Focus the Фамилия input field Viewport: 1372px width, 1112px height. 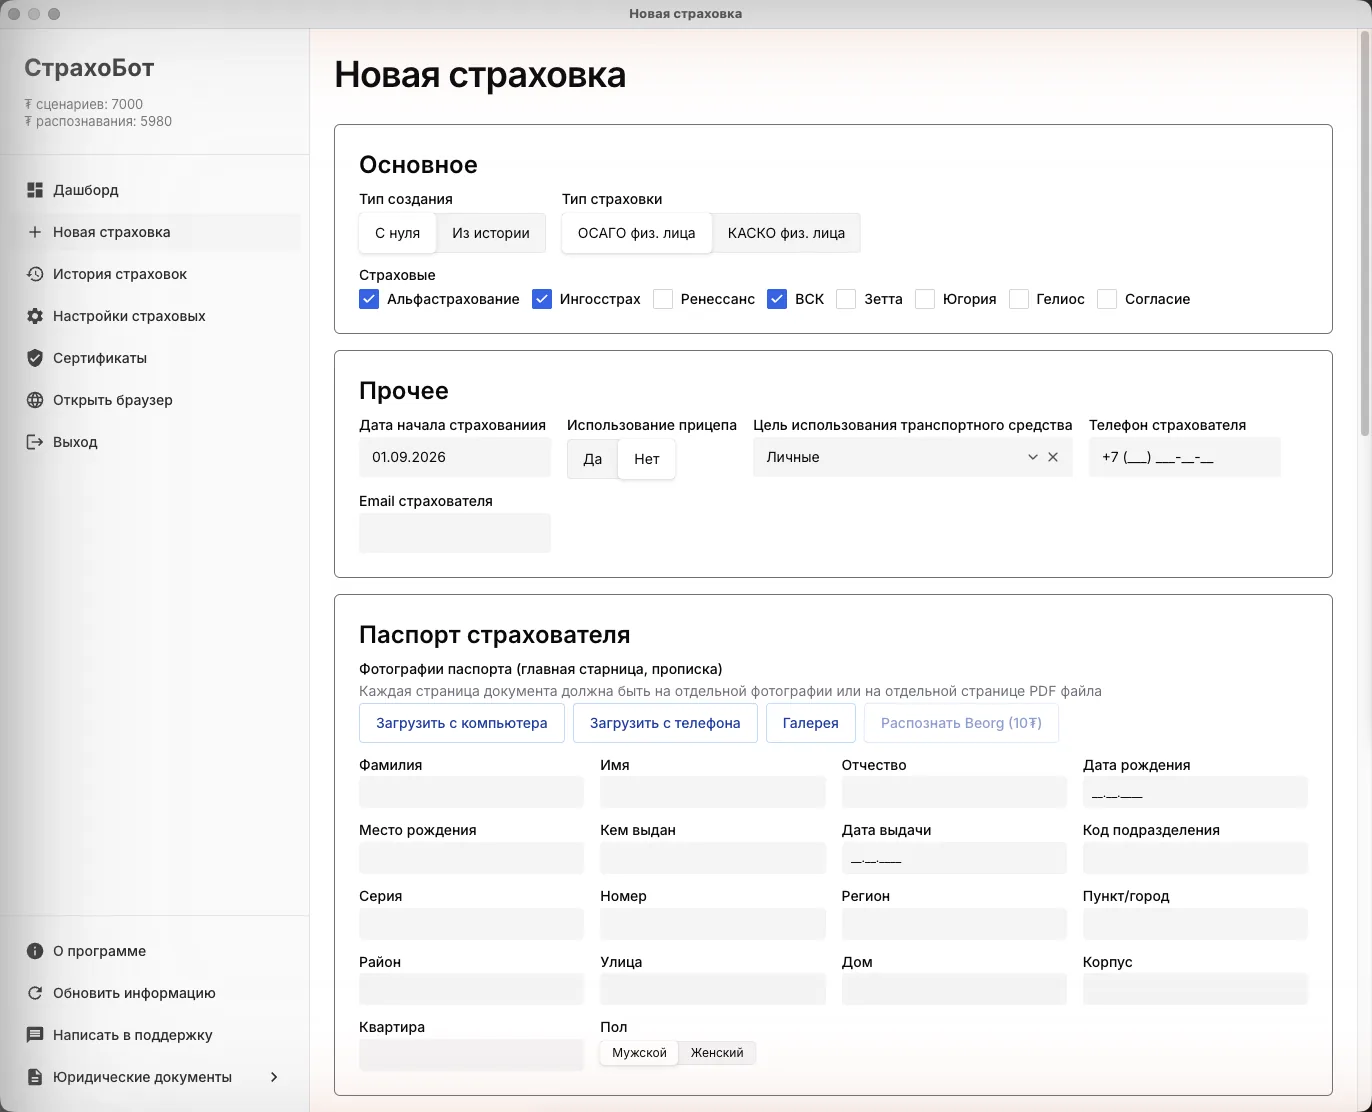tap(471, 792)
